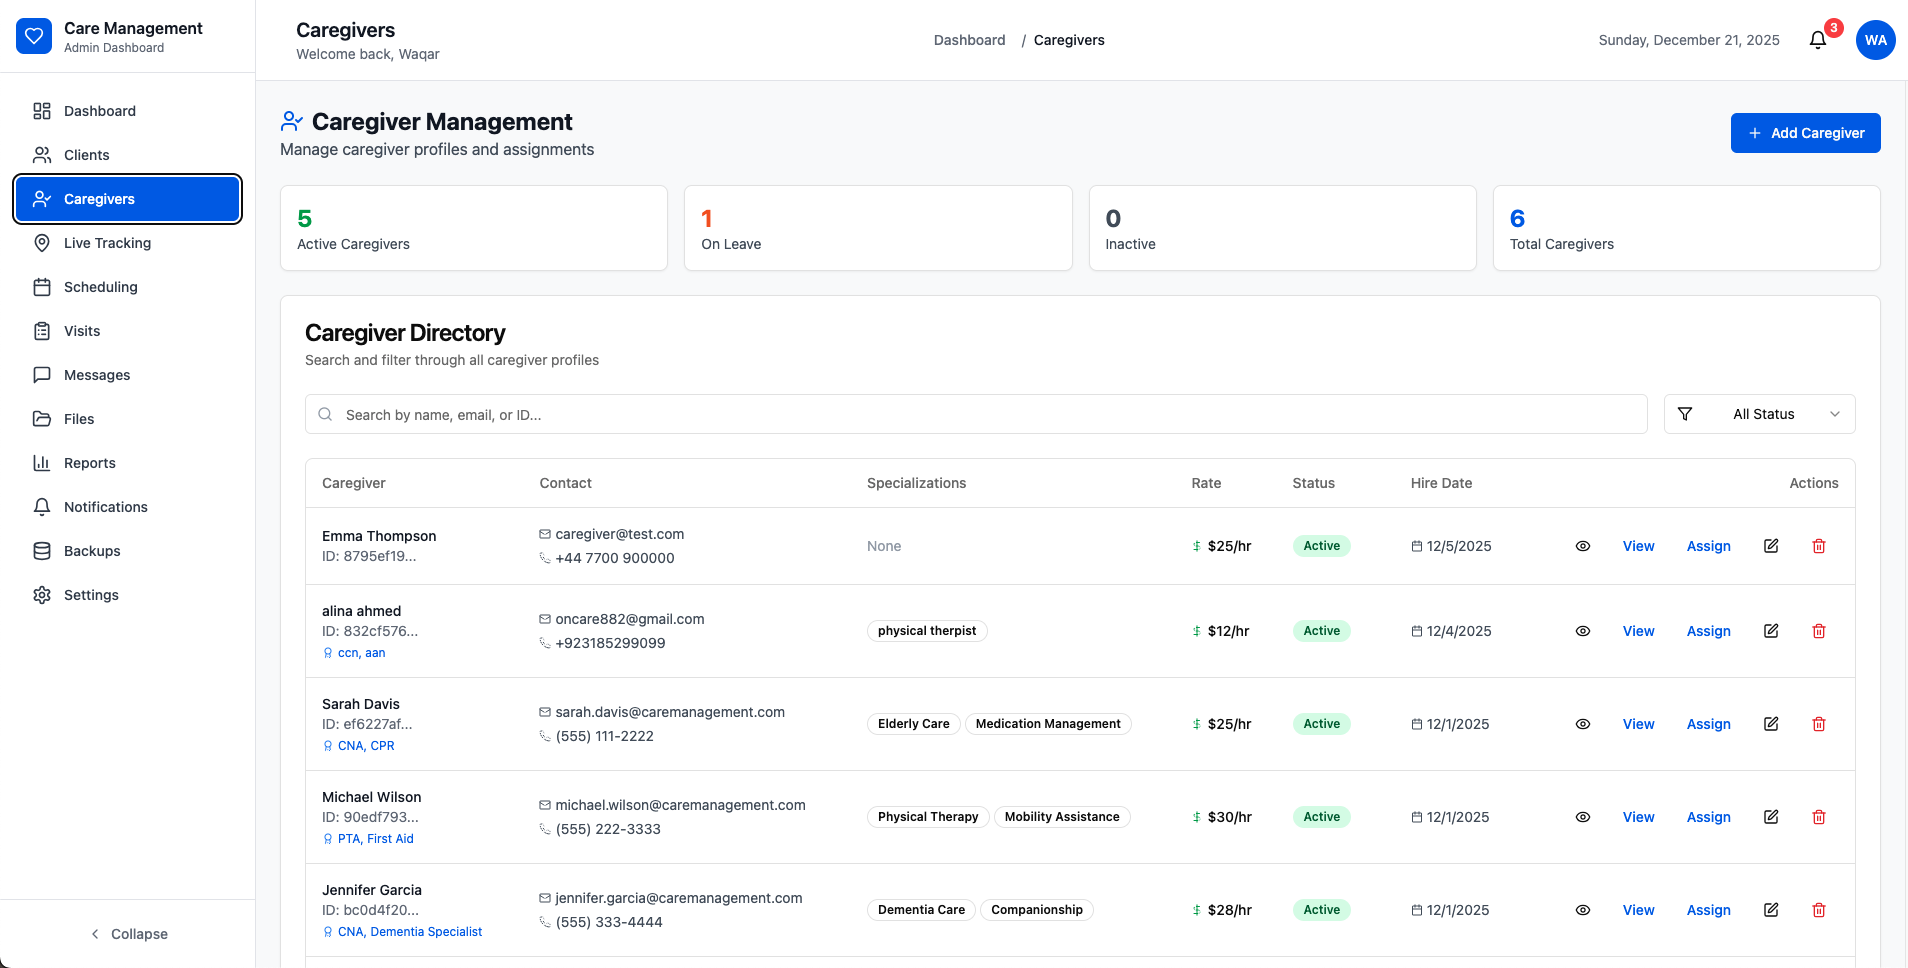Click Assign for Michael Wilson
Screen dimensions: 1908x968
click(1708, 817)
